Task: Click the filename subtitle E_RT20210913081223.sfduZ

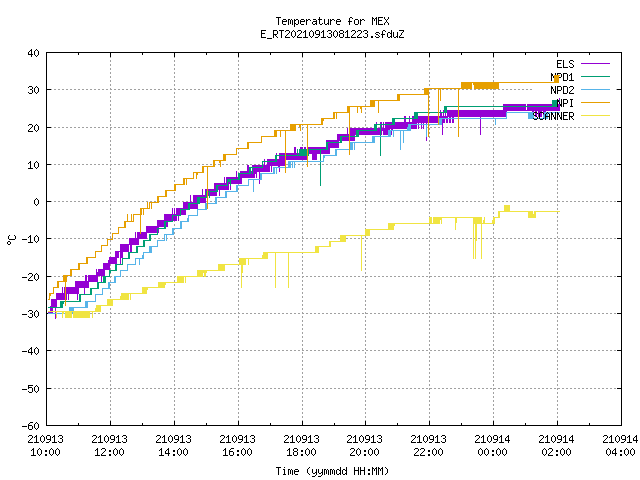Action: pyautogui.click(x=332, y=34)
